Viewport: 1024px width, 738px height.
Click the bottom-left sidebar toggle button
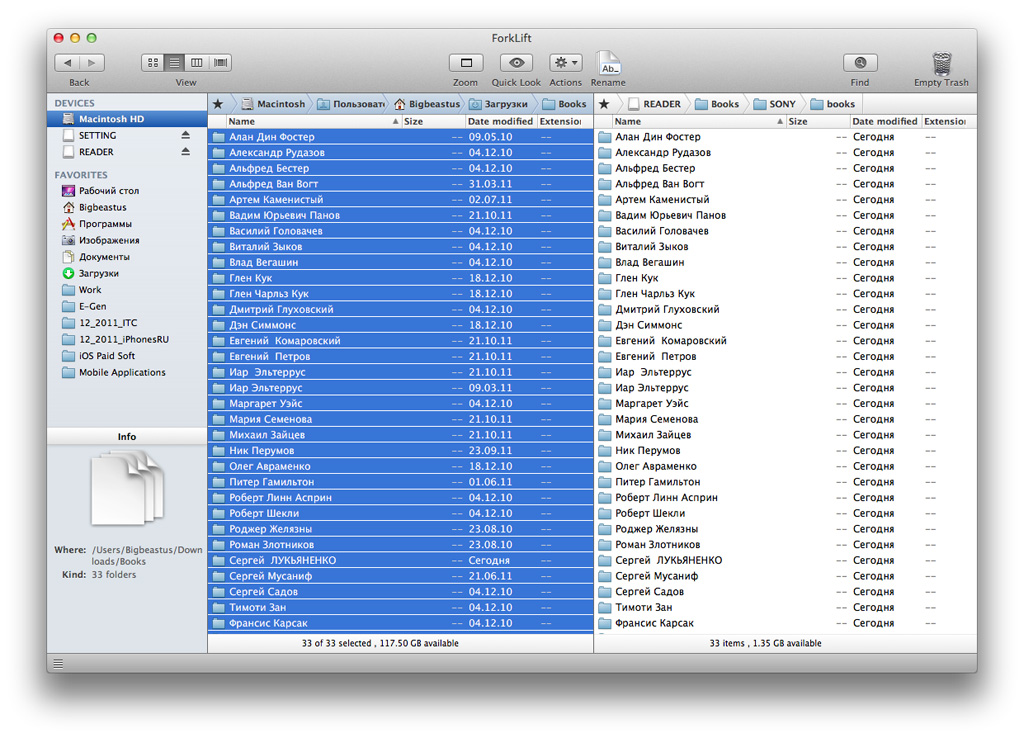click(x=58, y=663)
